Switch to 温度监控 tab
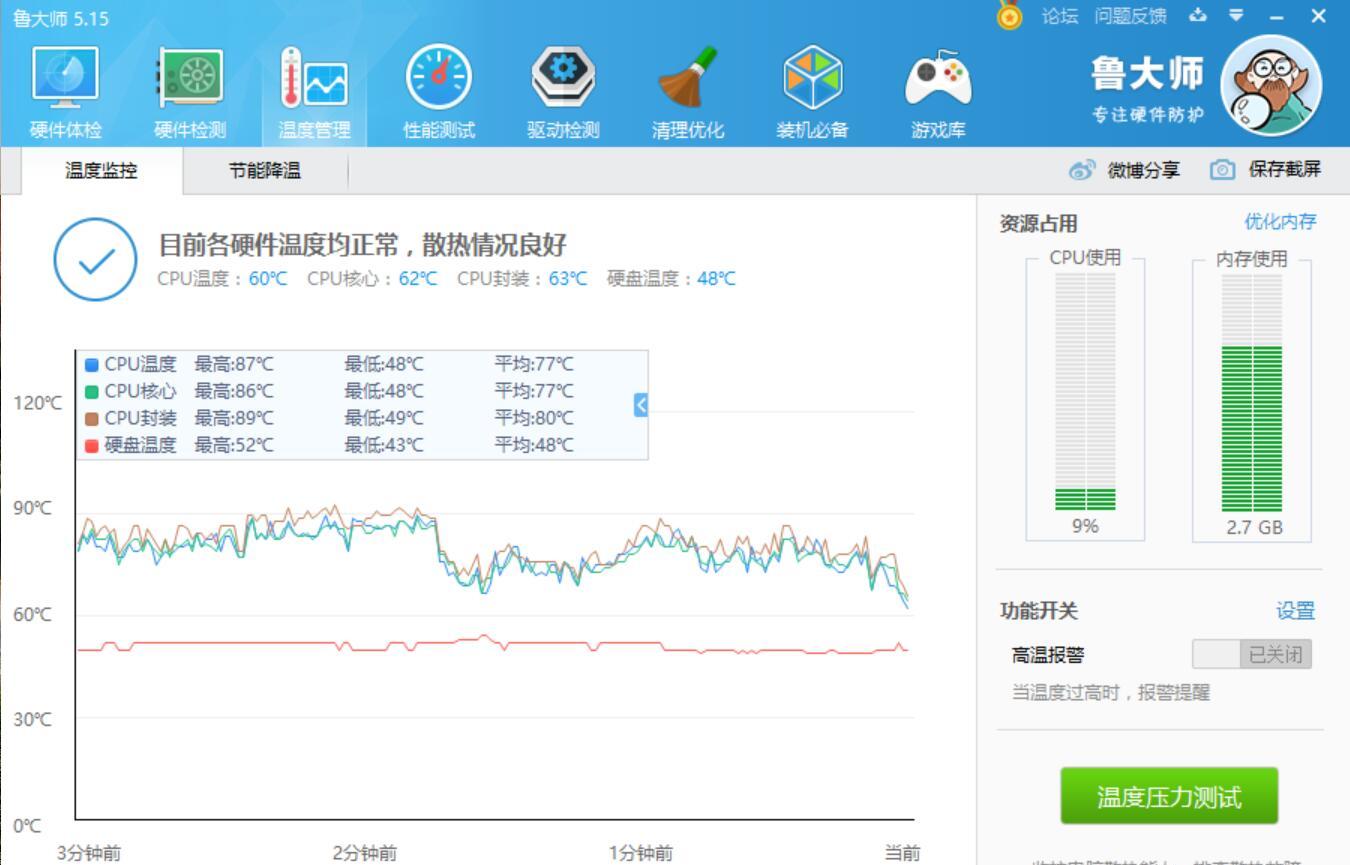The height and width of the screenshot is (865, 1350). click(101, 170)
